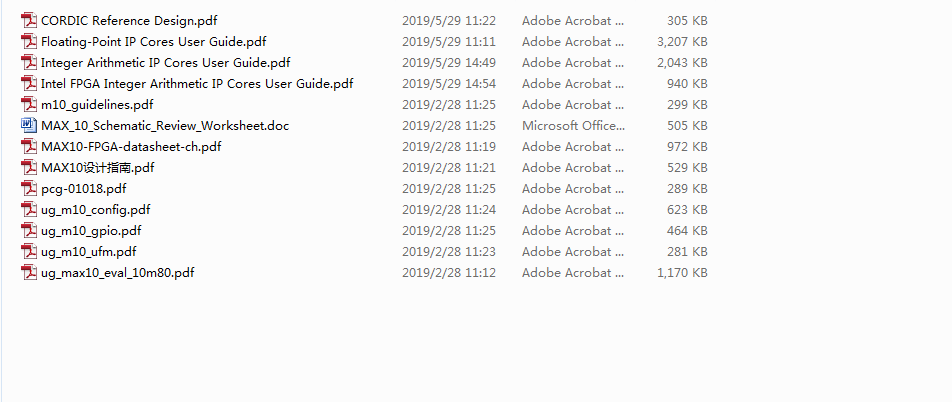Select the ug_m10_gpio.pdf file name

tap(91, 231)
